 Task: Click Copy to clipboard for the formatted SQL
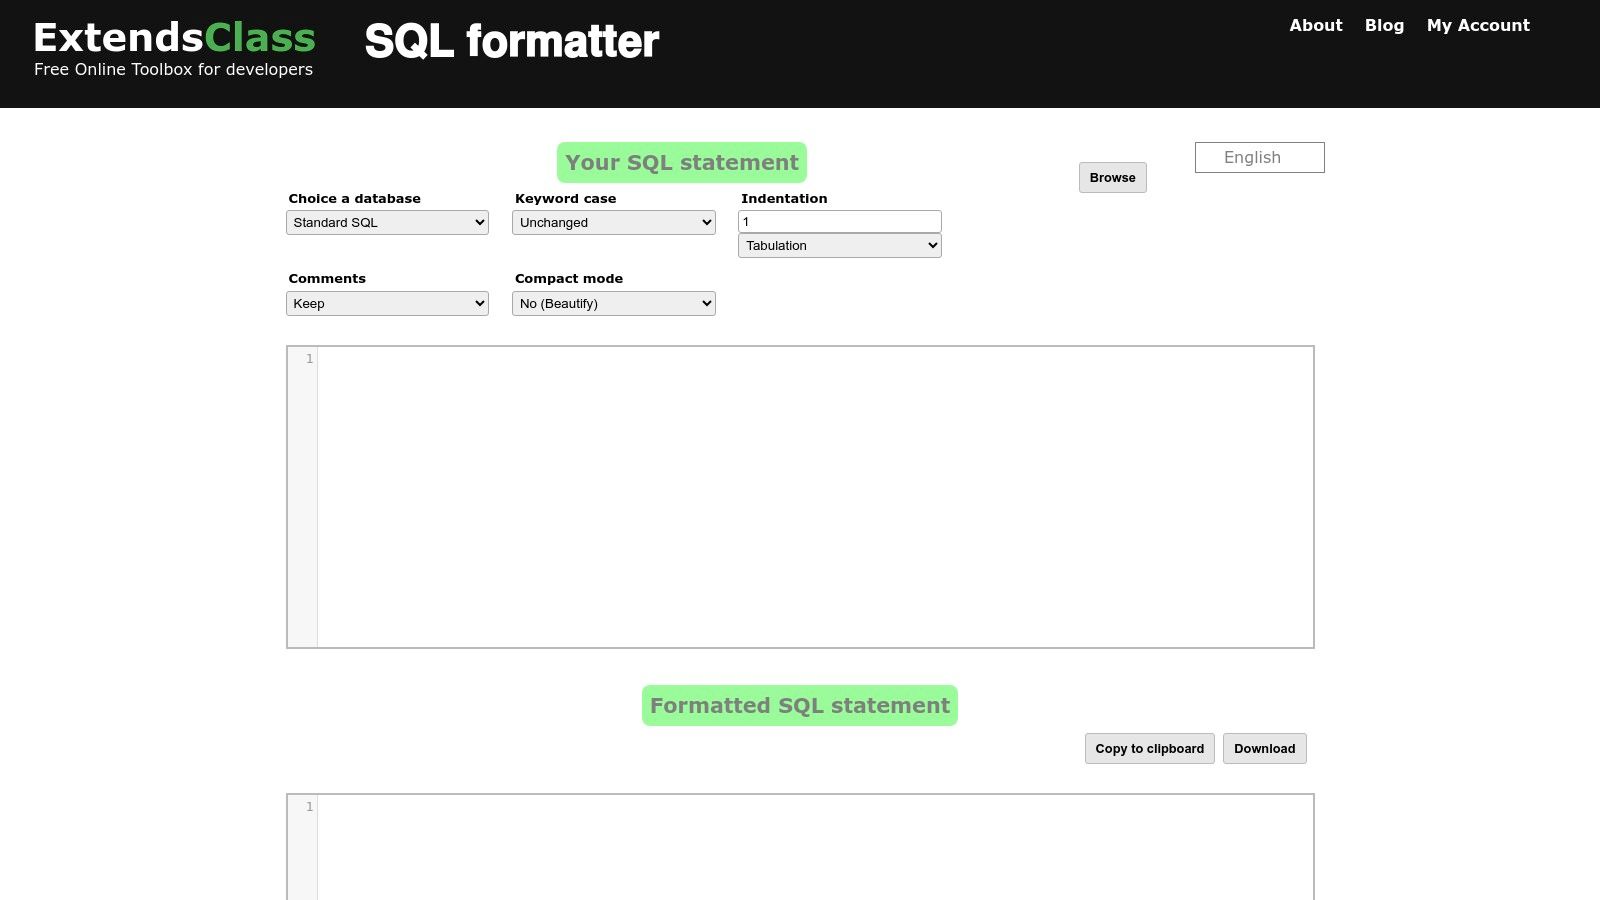coord(1149,748)
